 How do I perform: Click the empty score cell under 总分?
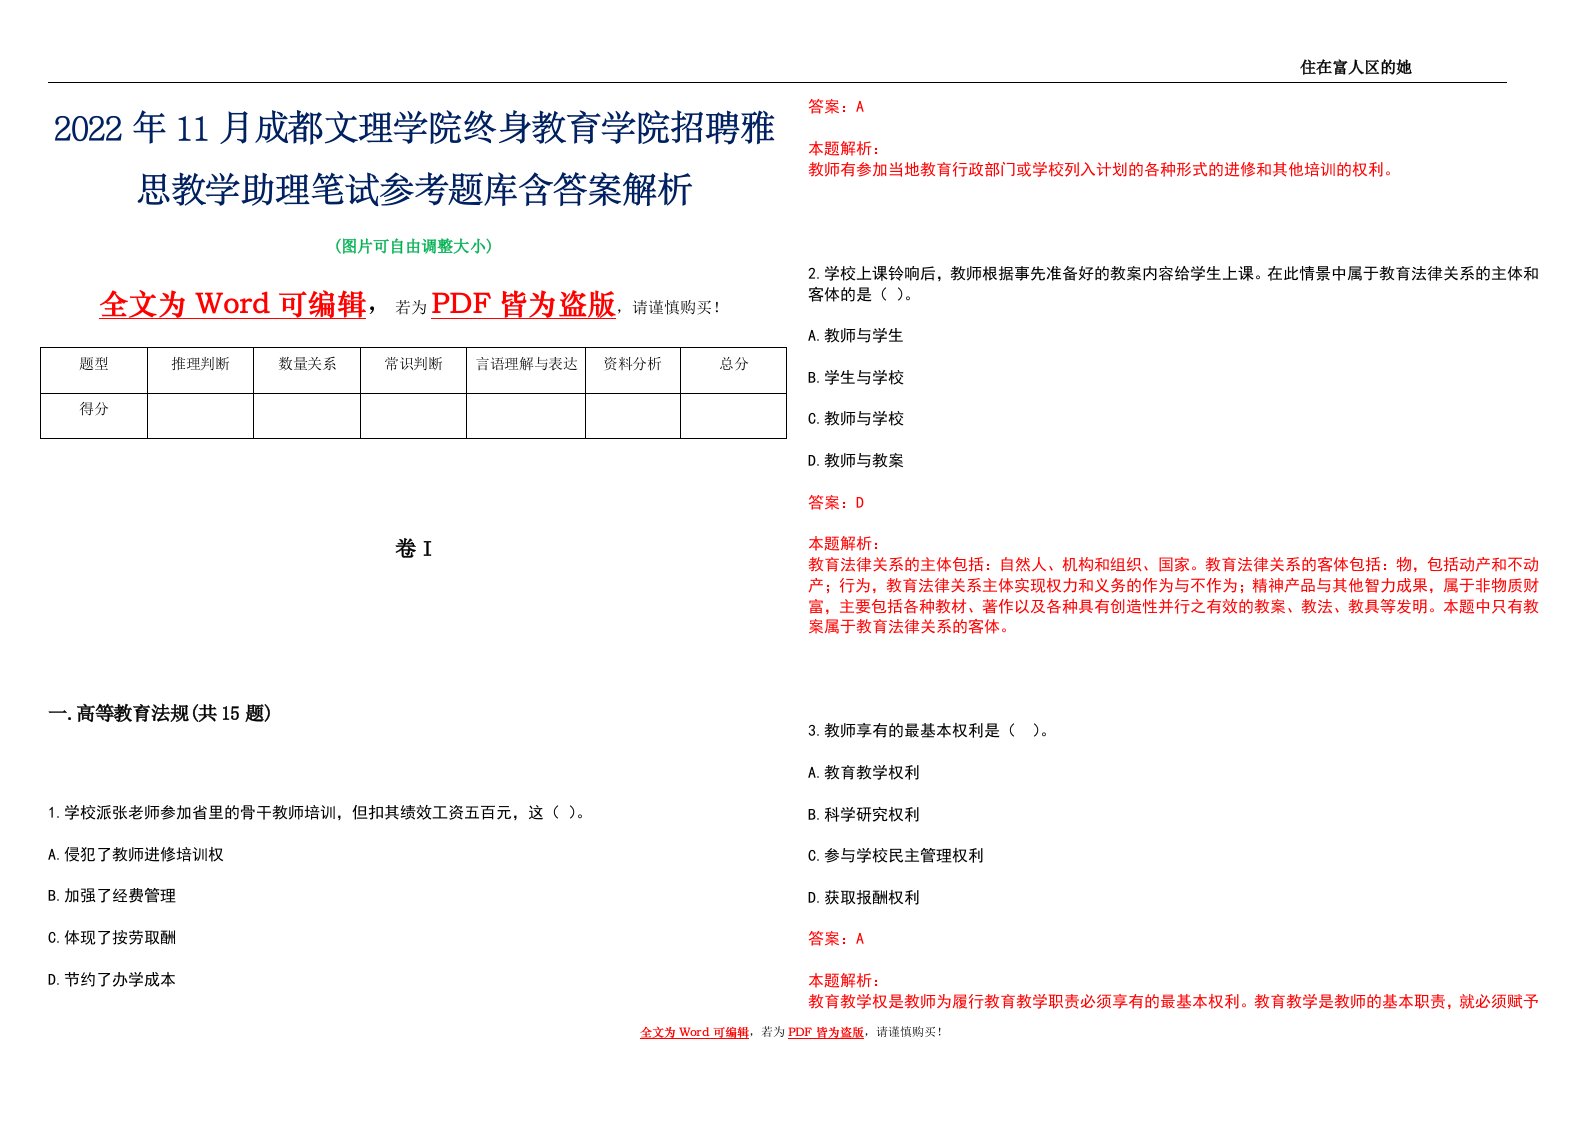[734, 416]
